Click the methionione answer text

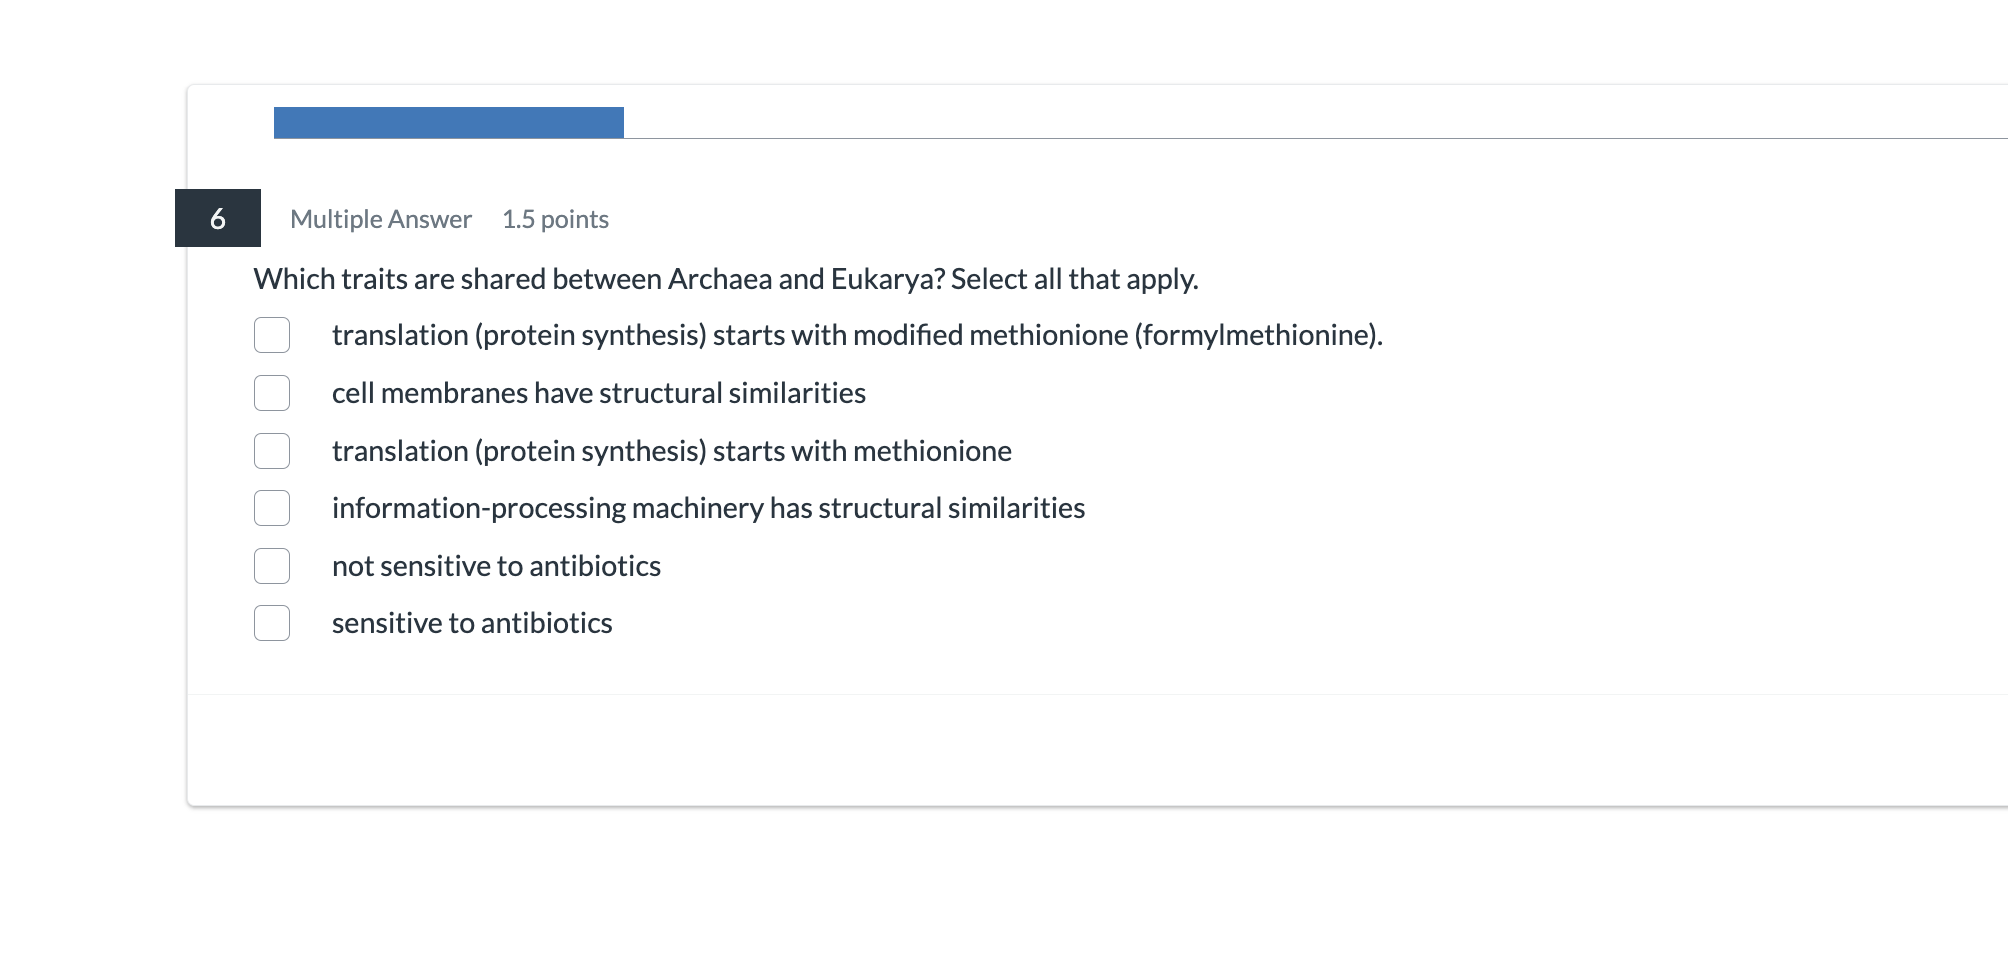coord(671,451)
